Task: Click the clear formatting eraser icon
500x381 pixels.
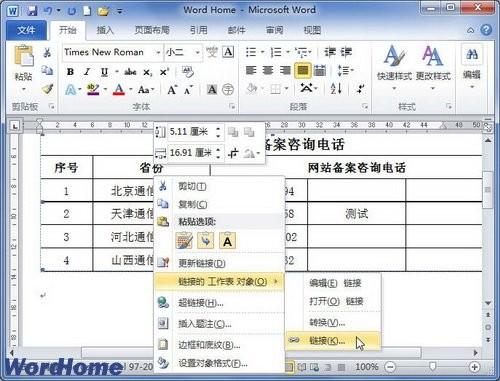Action: click(x=188, y=71)
